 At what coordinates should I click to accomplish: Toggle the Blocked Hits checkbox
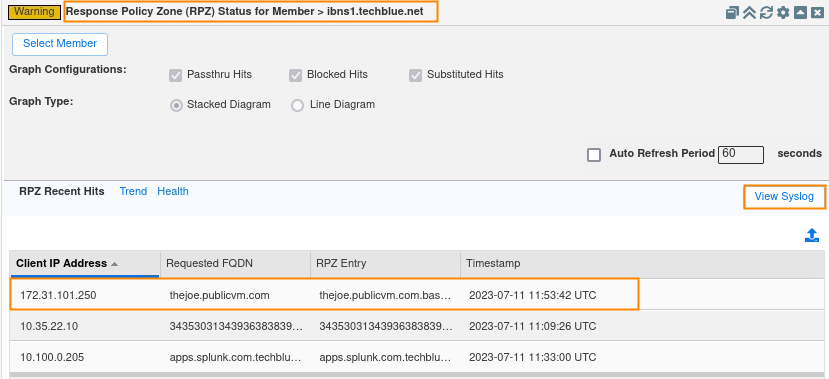click(296, 75)
